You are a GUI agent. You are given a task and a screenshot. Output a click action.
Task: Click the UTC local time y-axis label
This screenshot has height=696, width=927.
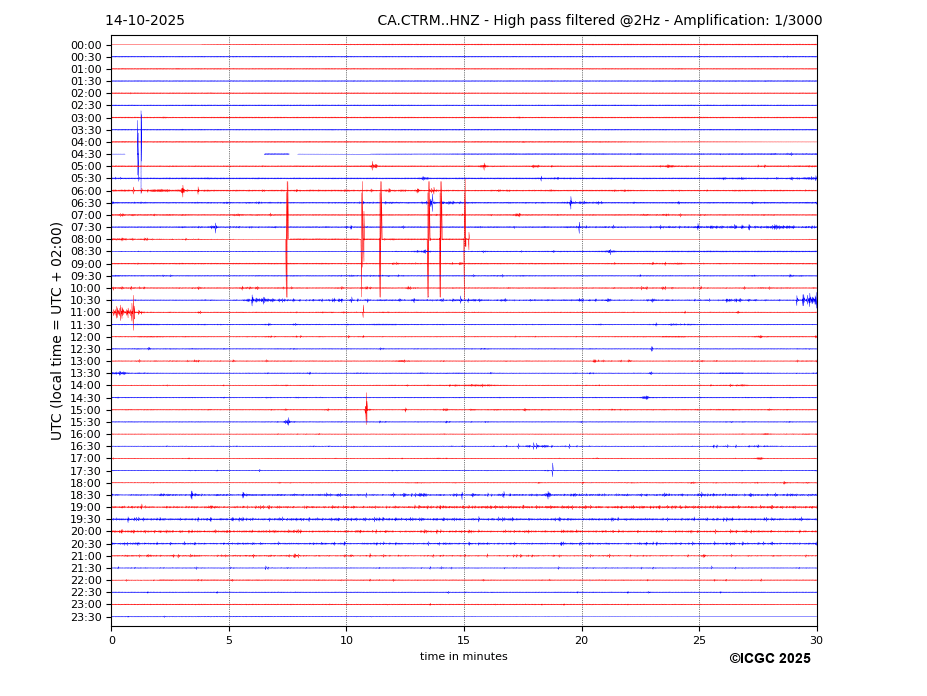click(57, 331)
